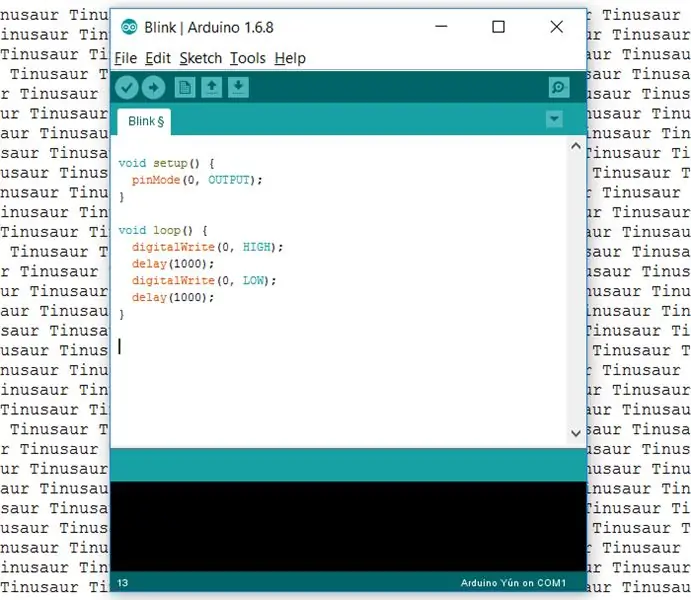Open the Edit menu
The width and height of the screenshot is (691, 600).
158,58
